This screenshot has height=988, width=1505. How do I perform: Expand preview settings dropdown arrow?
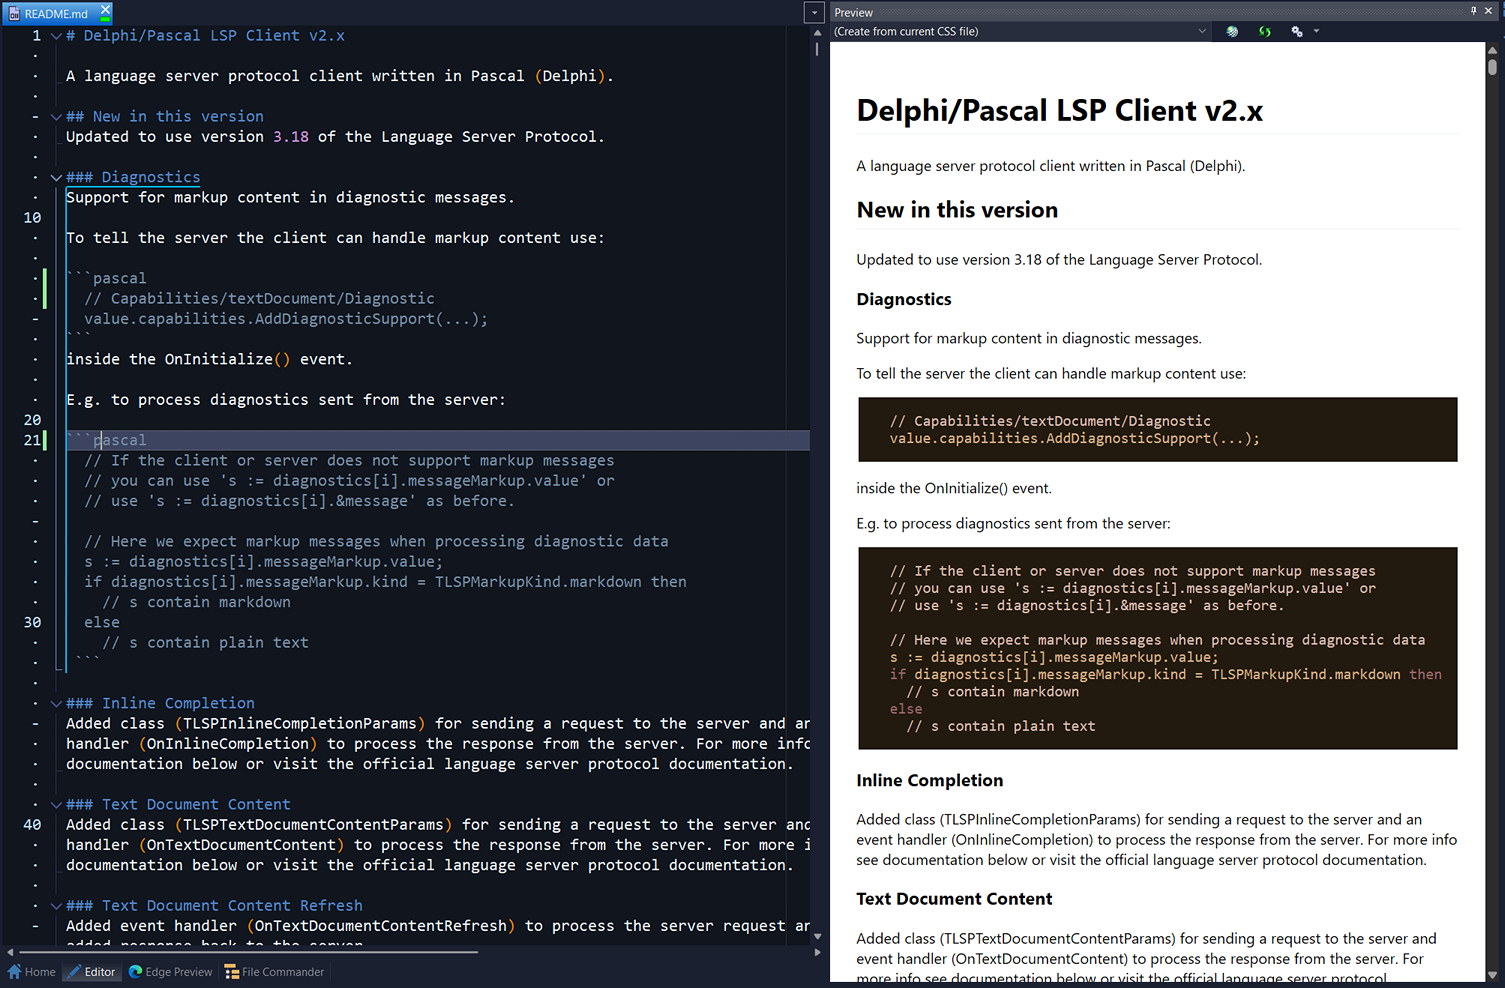(1316, 32)
